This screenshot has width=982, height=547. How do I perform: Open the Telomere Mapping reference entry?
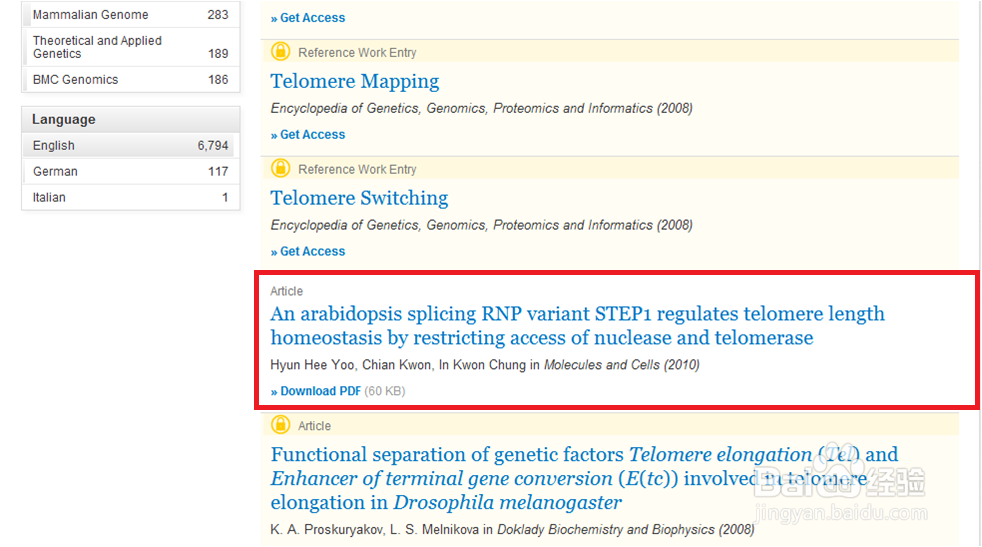coord(355,82)
